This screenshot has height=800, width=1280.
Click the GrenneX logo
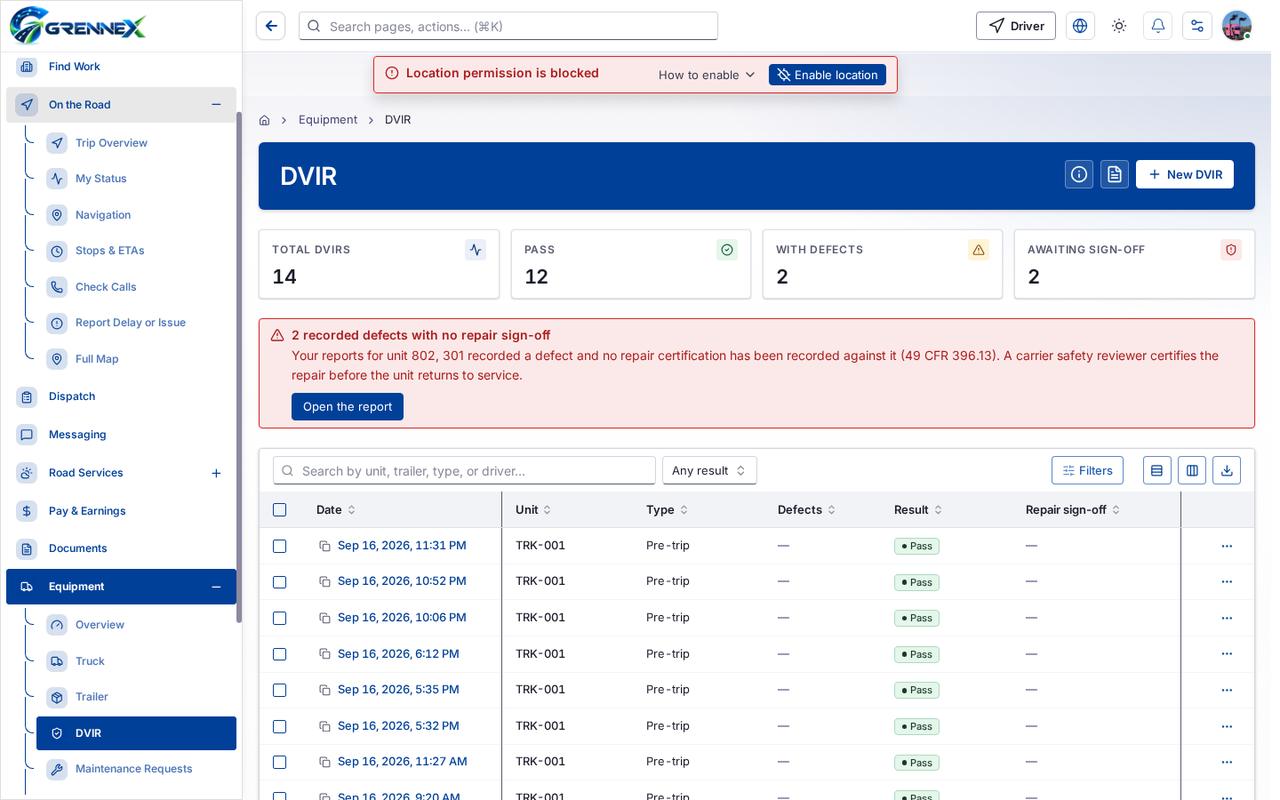[x=78, y=25]
